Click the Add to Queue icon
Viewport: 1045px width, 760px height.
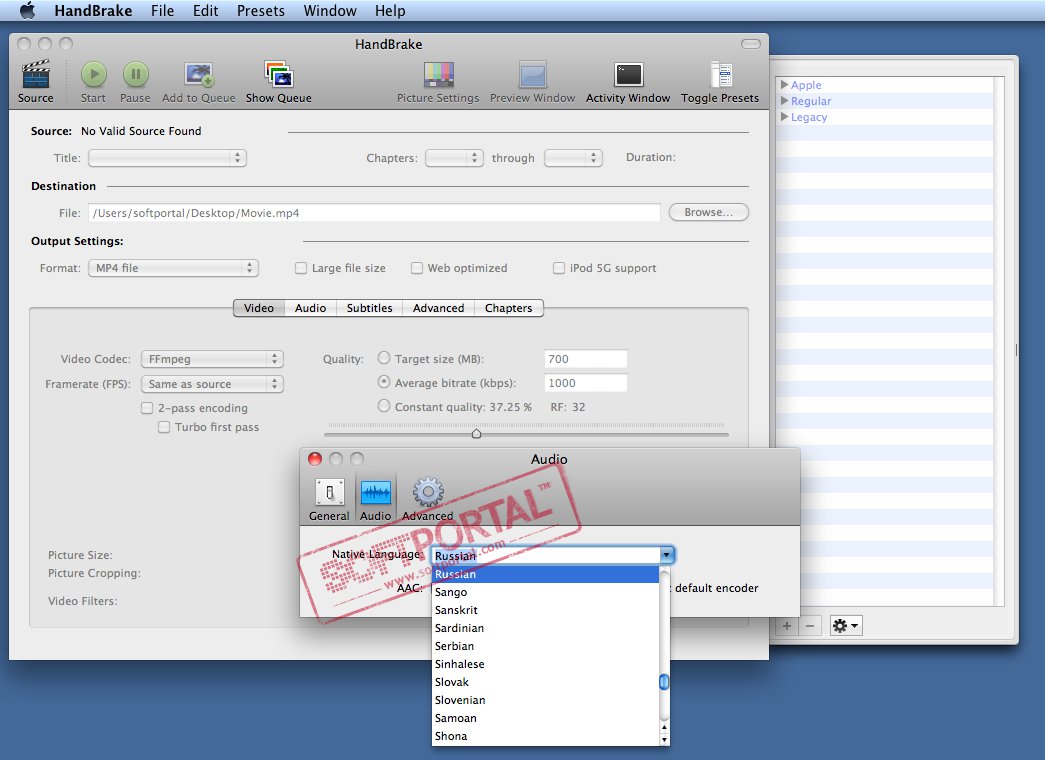pyautogui.click(x=199, y=74)
